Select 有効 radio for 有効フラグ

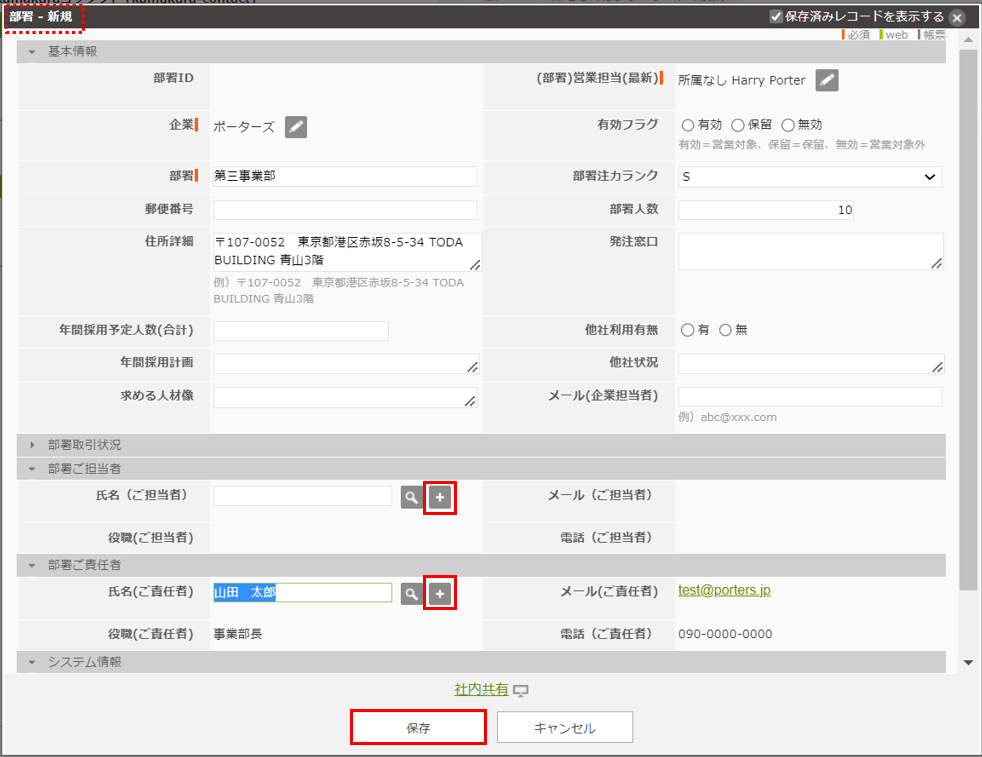click(687, 126)
